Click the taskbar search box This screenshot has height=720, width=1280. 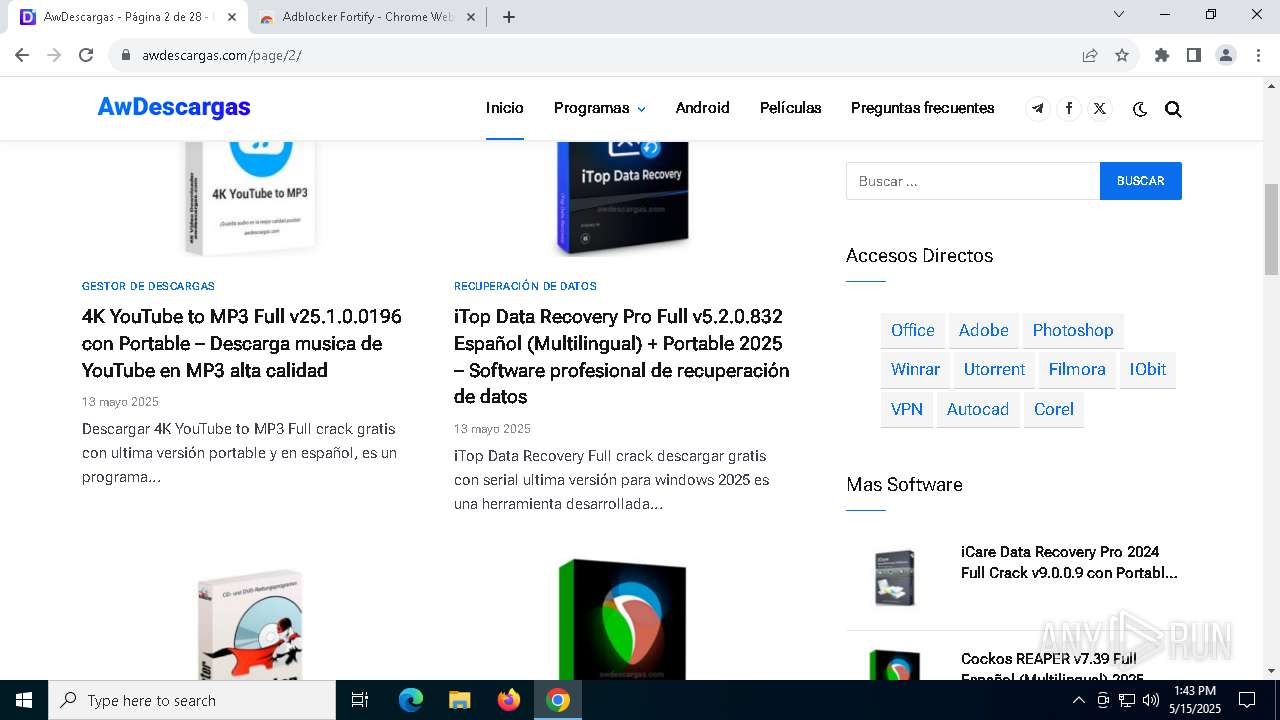[x=192, y=700]
